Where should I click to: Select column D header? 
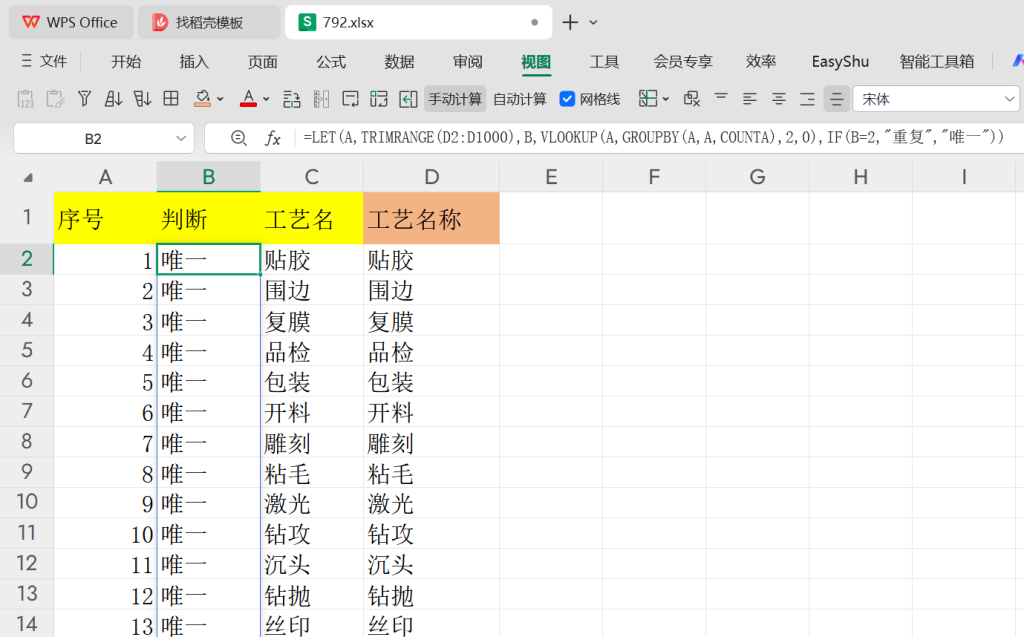pos(431,177)
